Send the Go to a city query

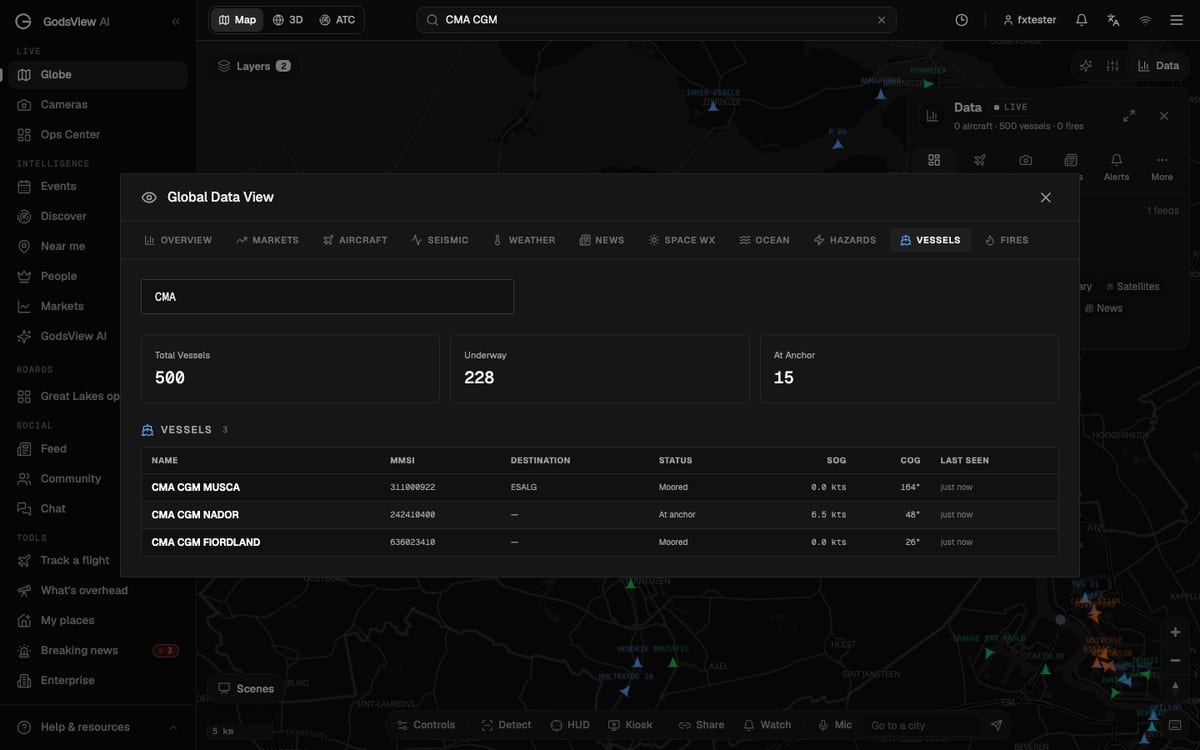(996, 725)
